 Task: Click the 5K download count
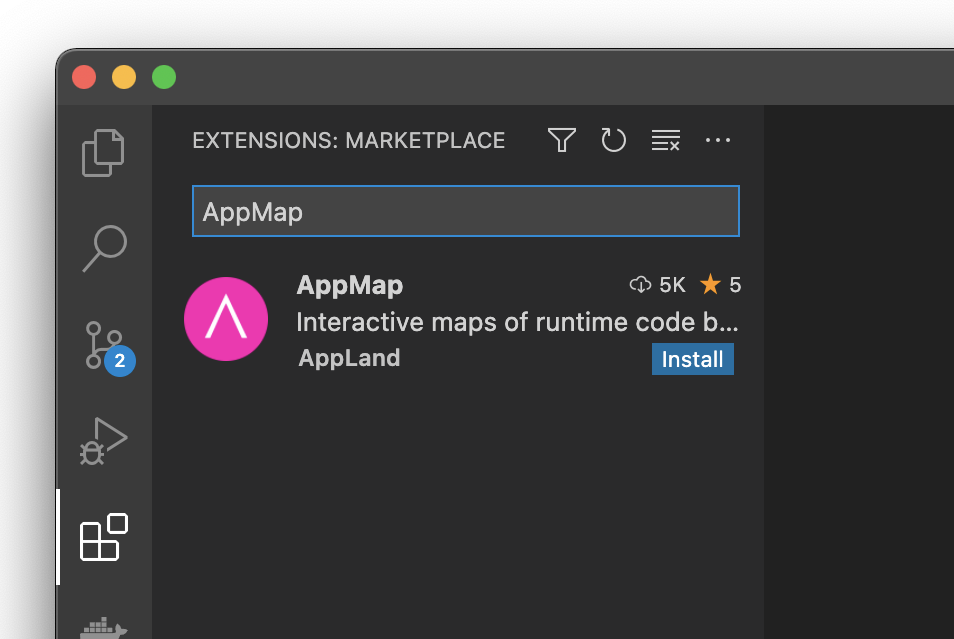point(657,285)
